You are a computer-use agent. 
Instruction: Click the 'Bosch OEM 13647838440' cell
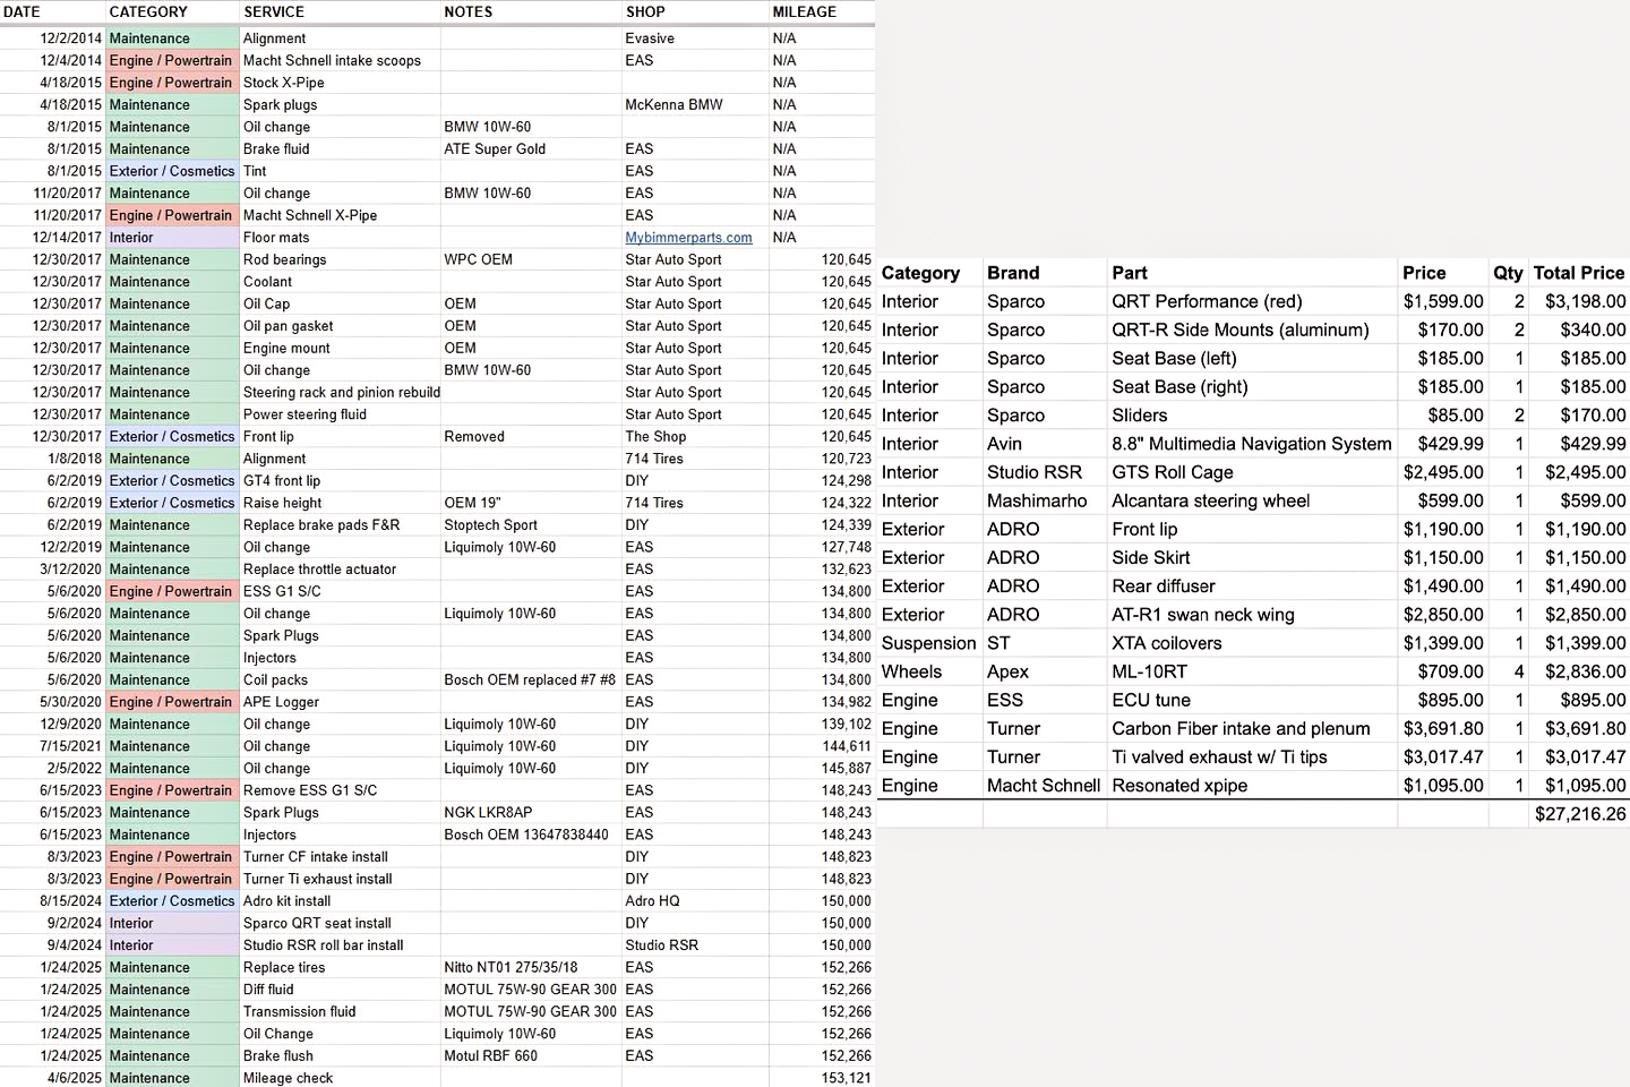[531, 834]
